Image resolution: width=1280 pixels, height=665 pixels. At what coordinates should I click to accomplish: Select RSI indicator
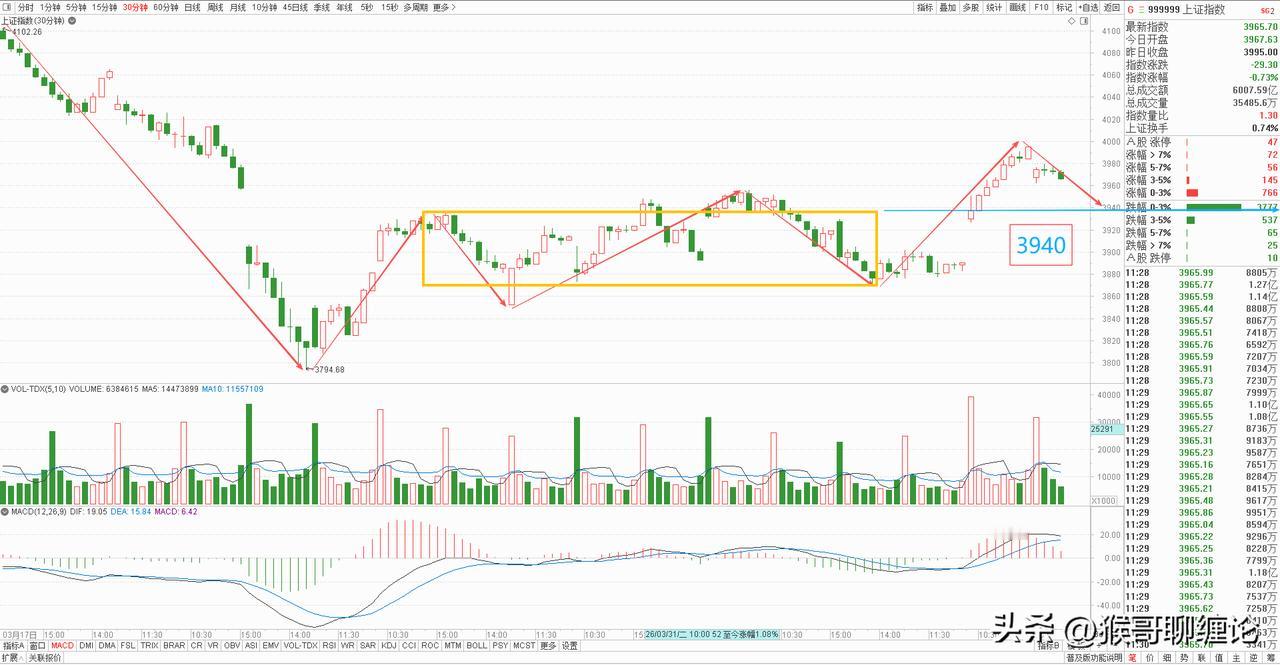(x=329, y=645)
